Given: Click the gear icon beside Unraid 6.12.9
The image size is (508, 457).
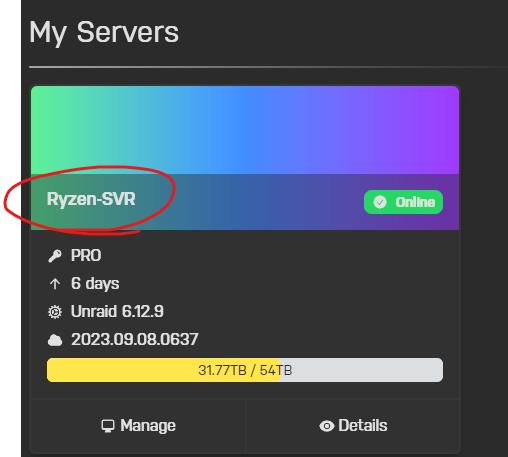Looking at the screenshot, I should [55, 312].
